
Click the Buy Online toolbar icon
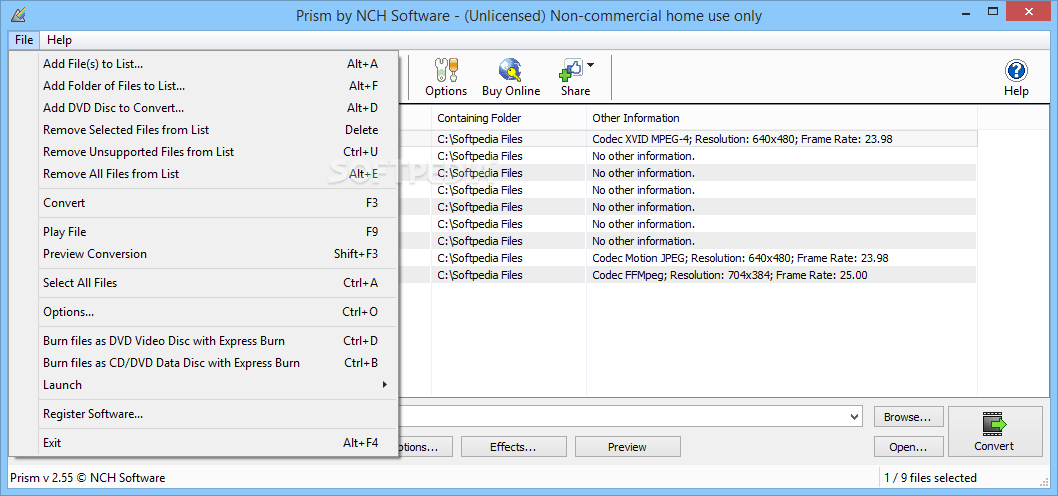click(x=511, y=70)
